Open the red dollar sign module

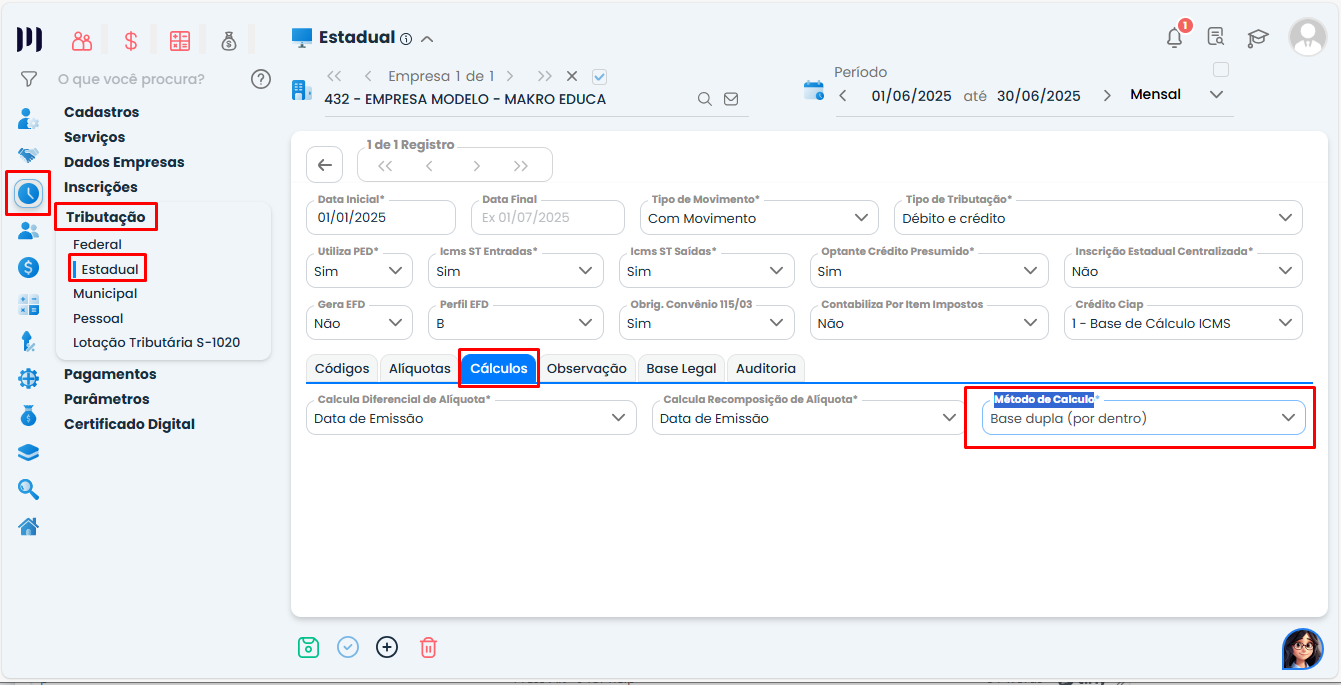pyautogui.click(x=131, y=41)
